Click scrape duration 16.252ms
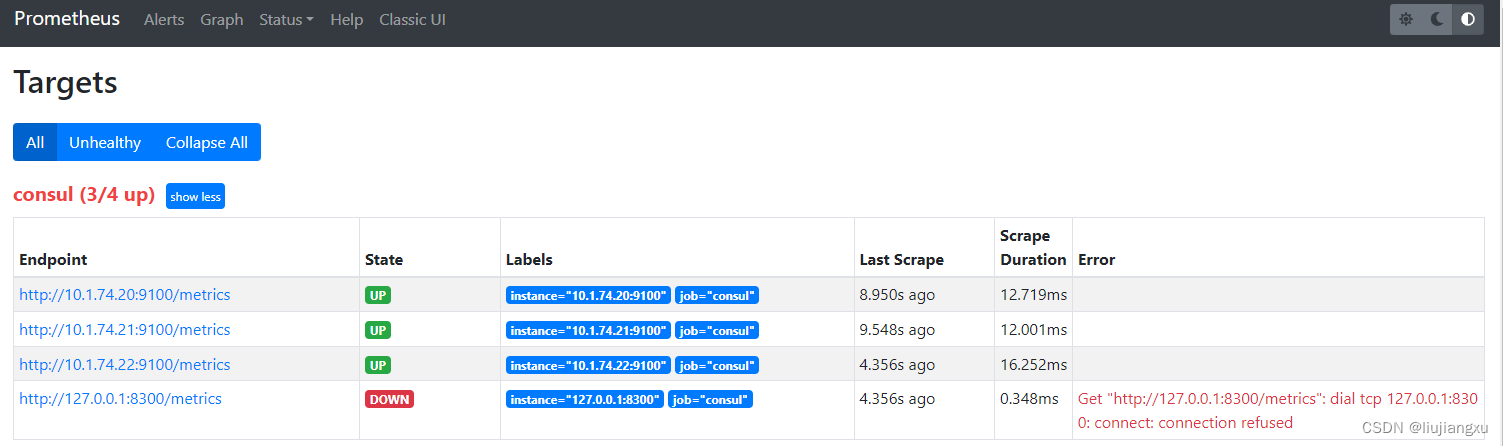1503x446 pixels. pyautogui.click(x=1033, y=365)
